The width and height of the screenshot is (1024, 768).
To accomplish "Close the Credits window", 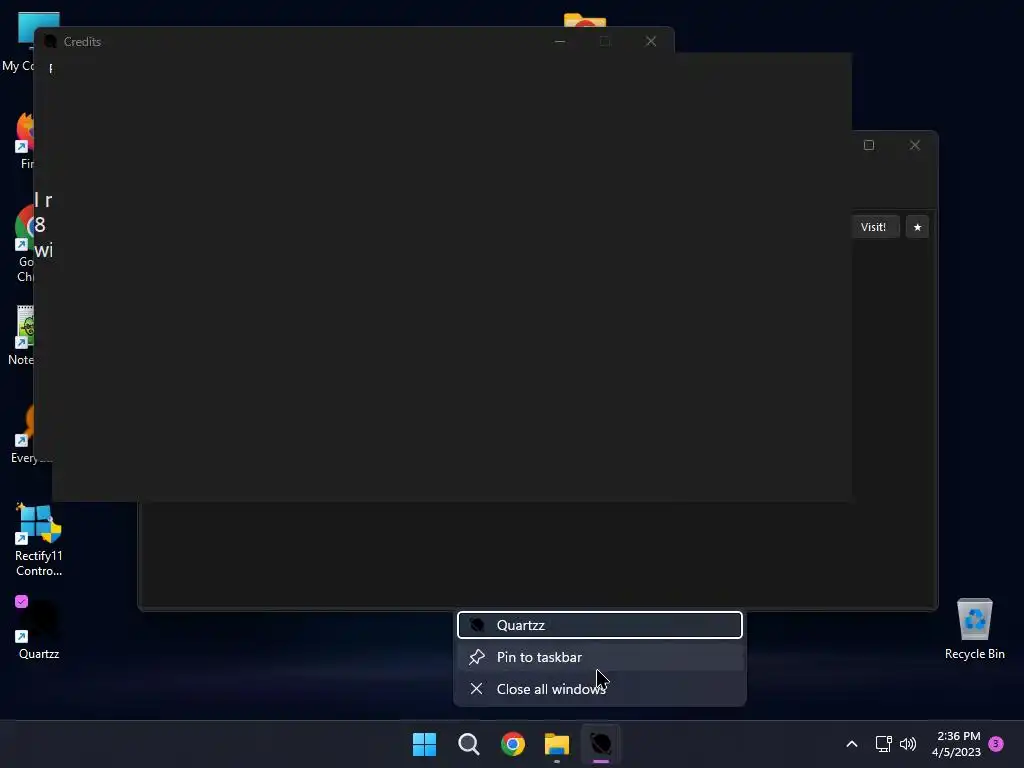I will click(650, 41).
